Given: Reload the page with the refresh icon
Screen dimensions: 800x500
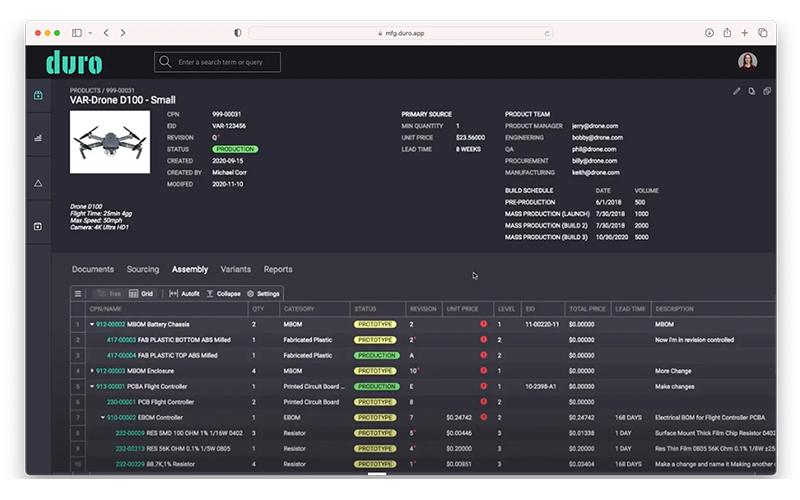Looking at the screenshot, I should coord(546,33).
